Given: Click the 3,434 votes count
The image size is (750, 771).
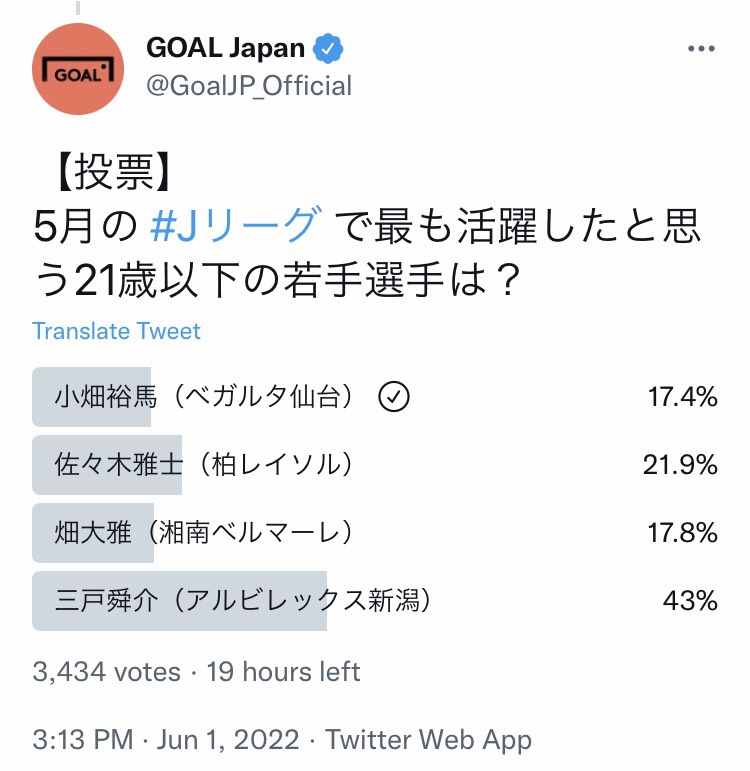Looking at the screenshot, I should point(107,671).
